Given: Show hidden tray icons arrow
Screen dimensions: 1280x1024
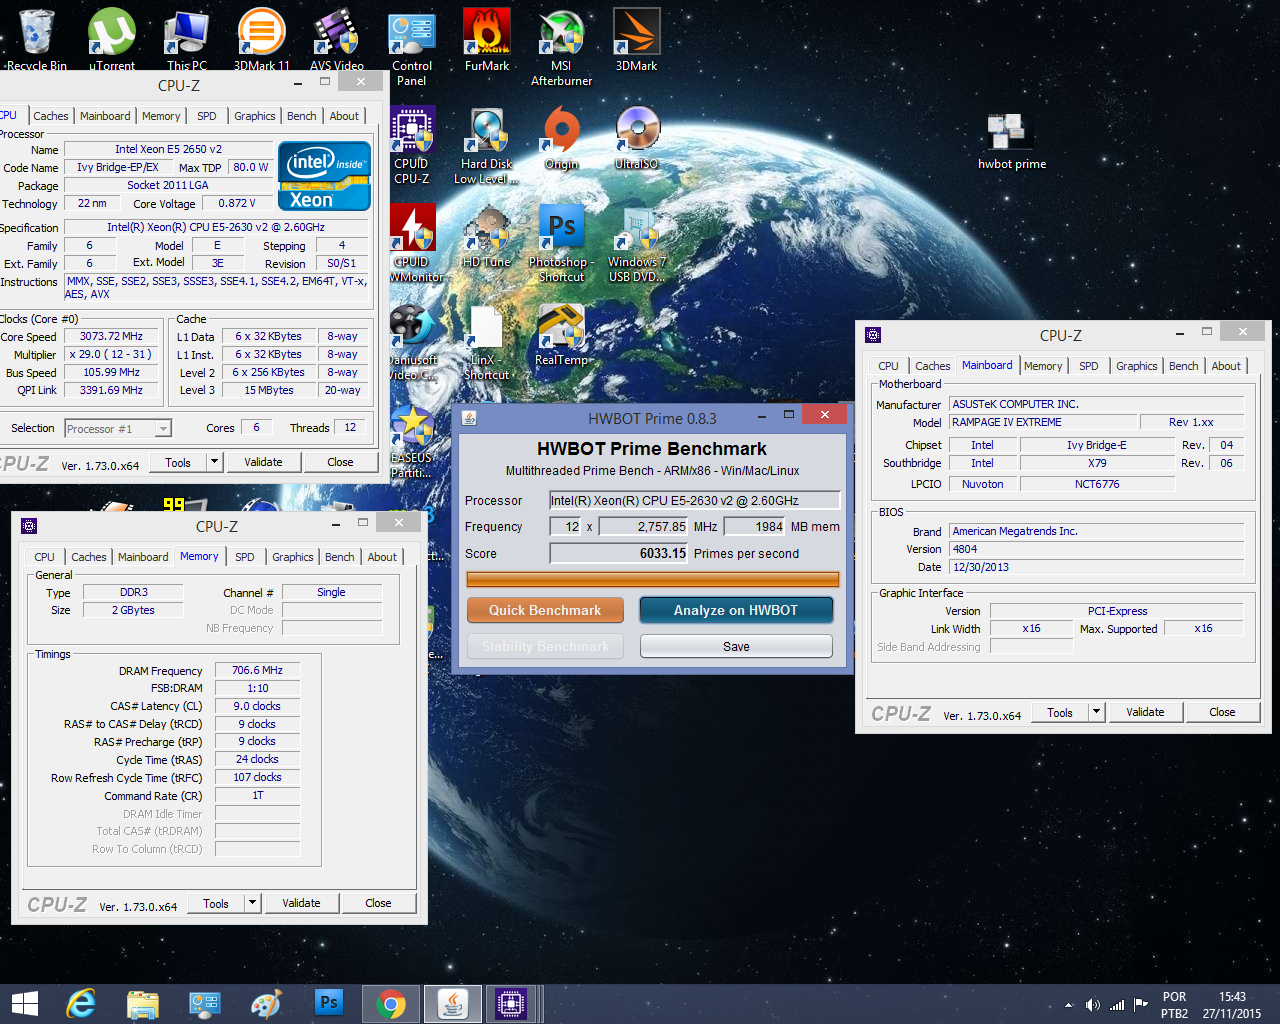Looking at the screenshot, I should pyautogui.click(x=1068, y=1005).
